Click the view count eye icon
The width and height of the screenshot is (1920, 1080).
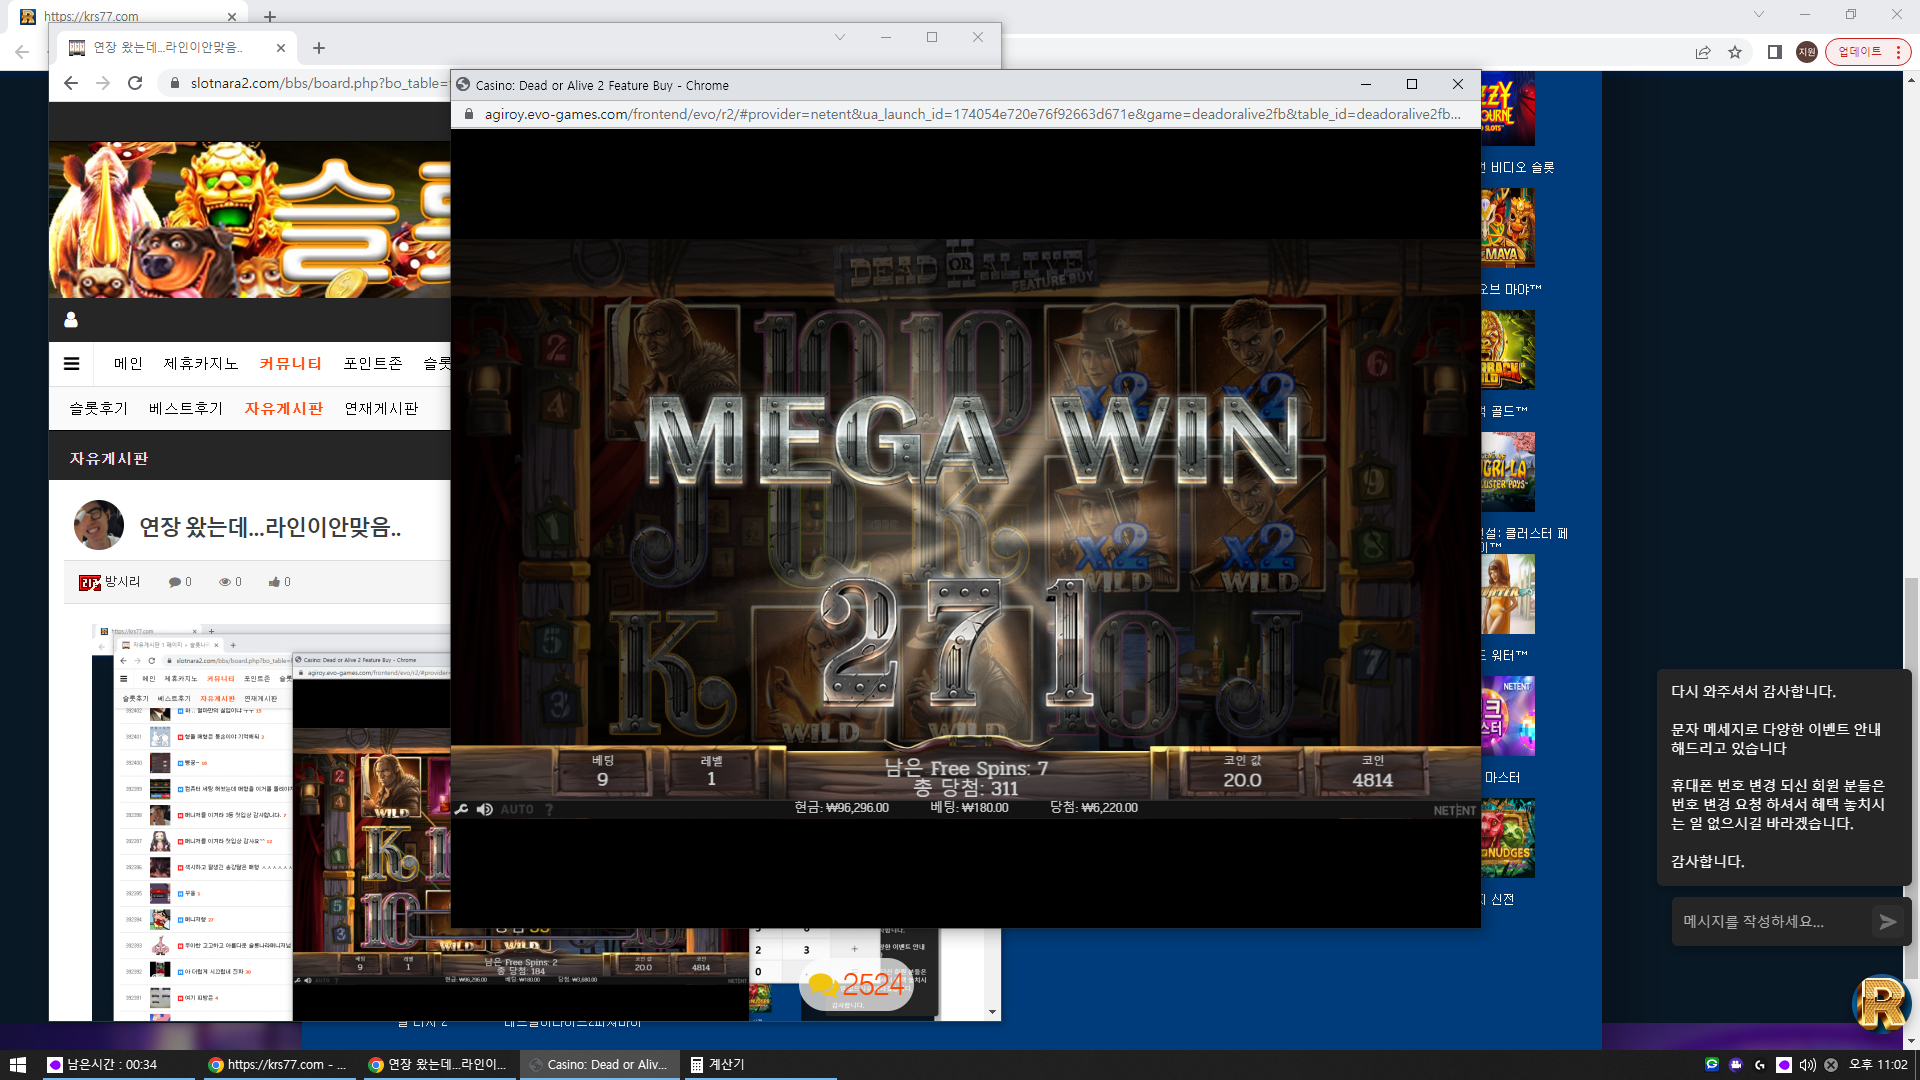pyautogui.click(x=225, y=582)
